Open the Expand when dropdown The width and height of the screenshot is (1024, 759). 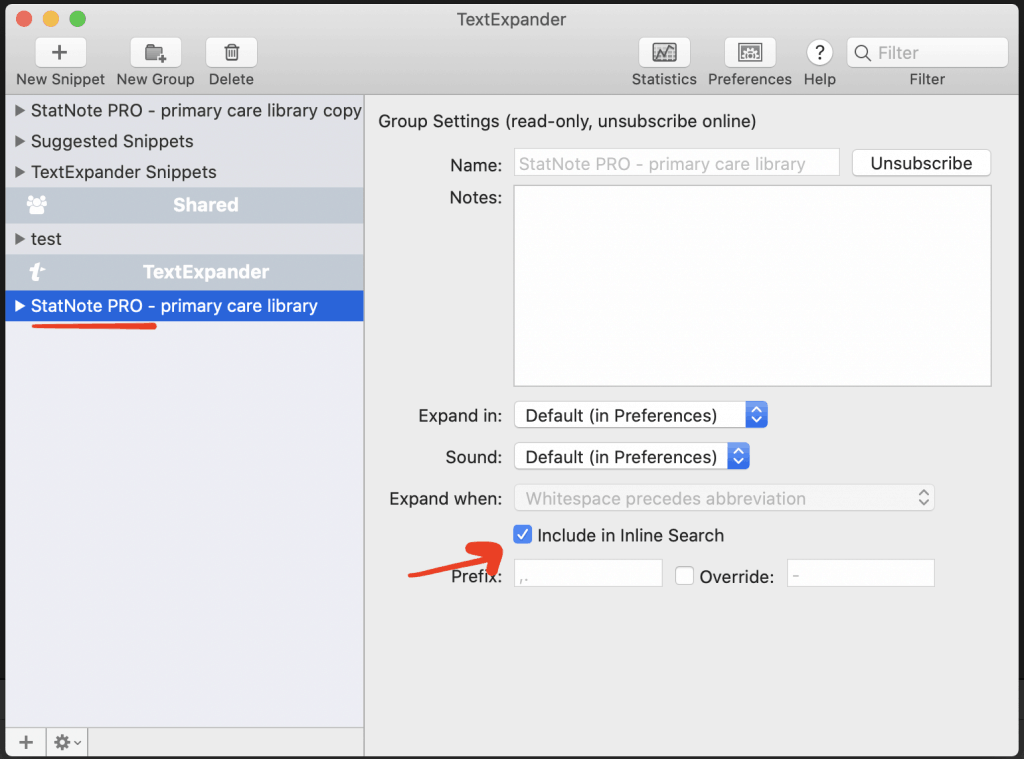click(724, 498)
